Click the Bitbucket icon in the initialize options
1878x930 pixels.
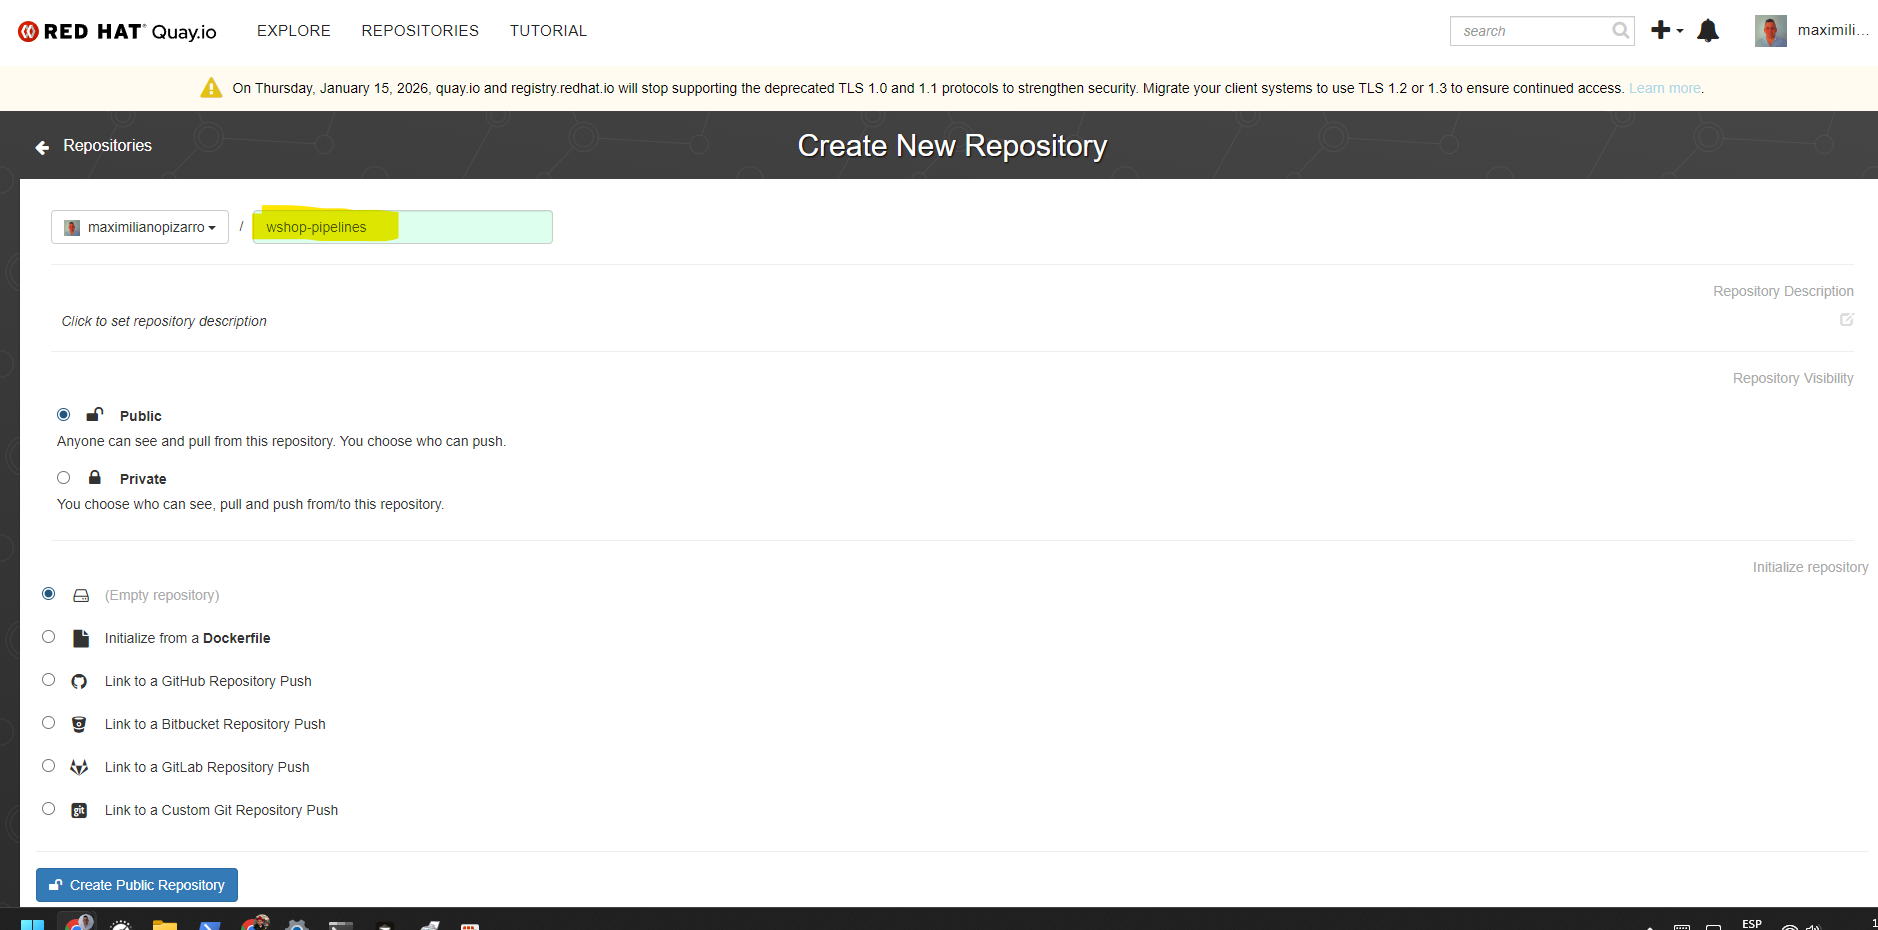(x=79, y=724)
